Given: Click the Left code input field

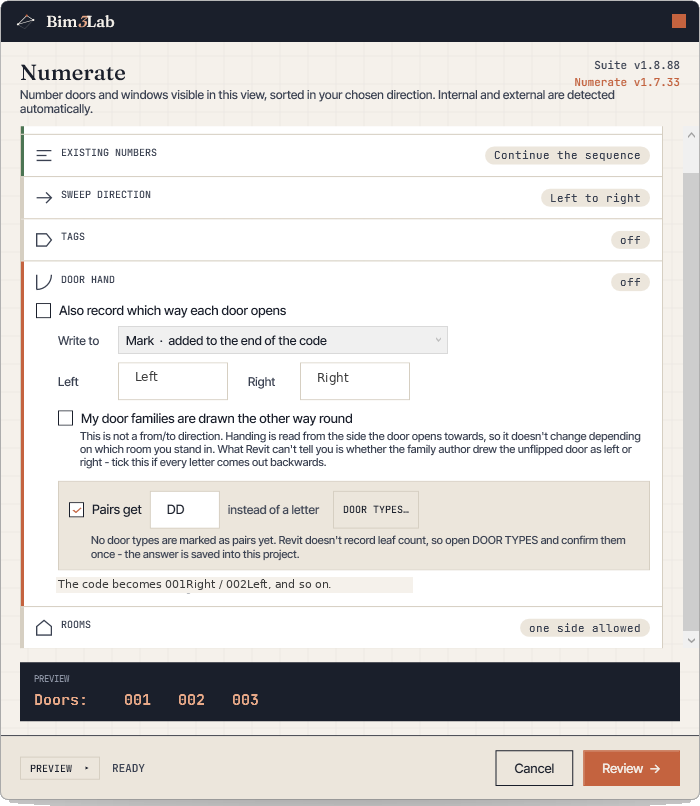Looking at the screenshot, I should pyautogui.click(x=173, y=381).
